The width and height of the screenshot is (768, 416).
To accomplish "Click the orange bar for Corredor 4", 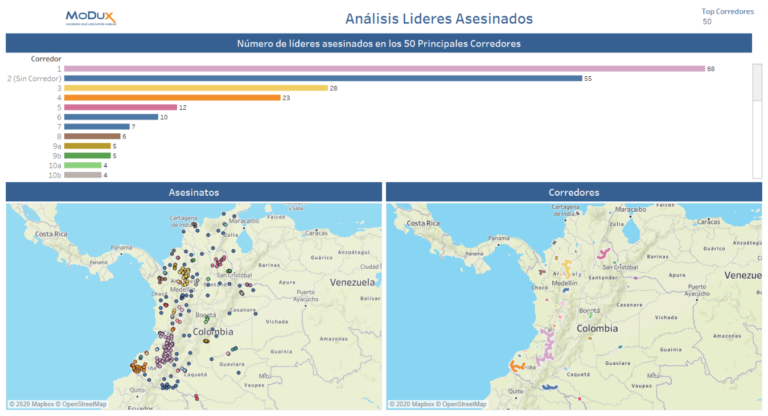I will (x=172, y=98).
